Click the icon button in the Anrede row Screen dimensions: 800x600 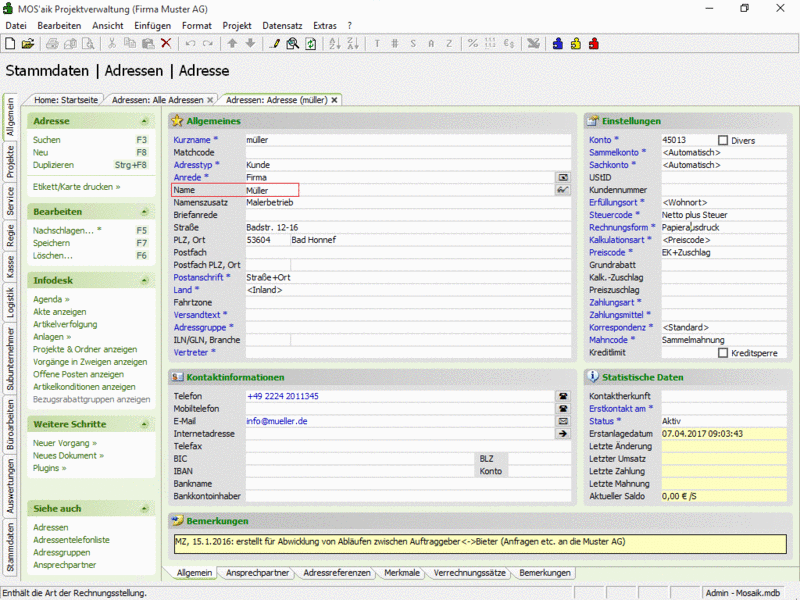563,178
